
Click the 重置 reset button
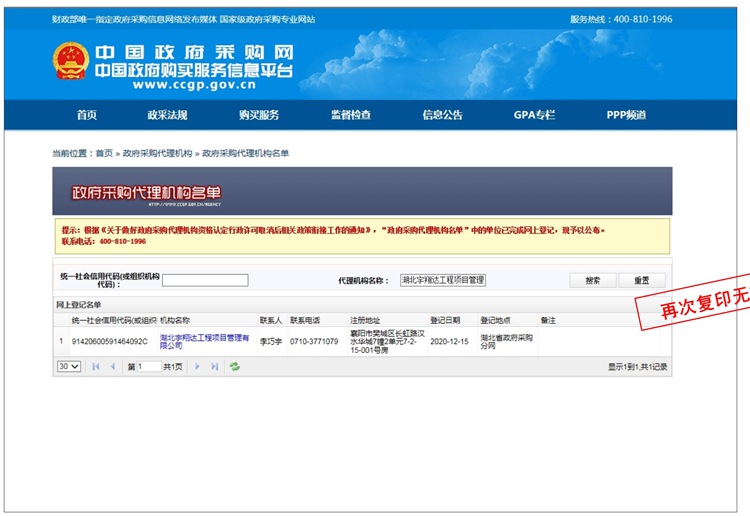642,280
